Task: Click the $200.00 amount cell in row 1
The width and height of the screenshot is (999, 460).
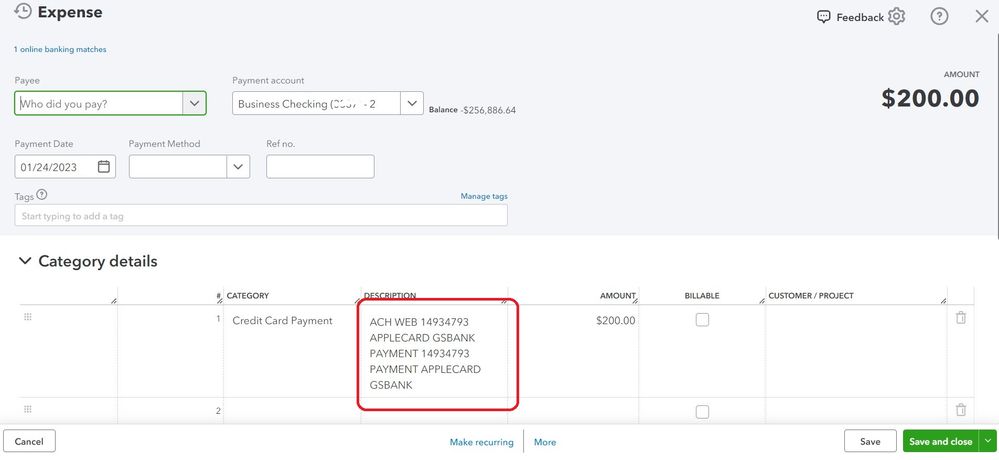Action: [573, 351]
